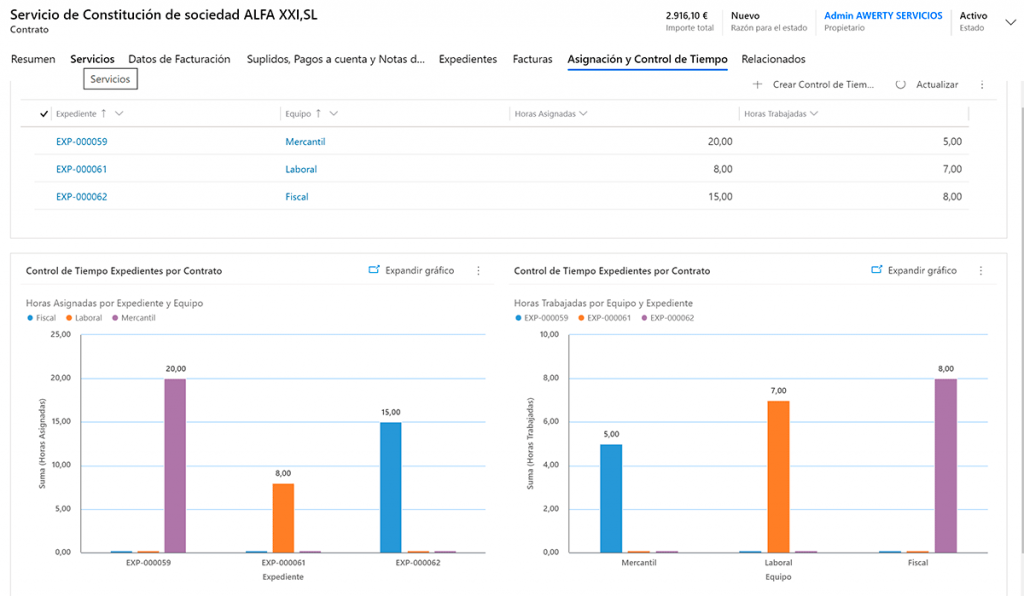Open record link EXP-000059

tap(81, 141)
